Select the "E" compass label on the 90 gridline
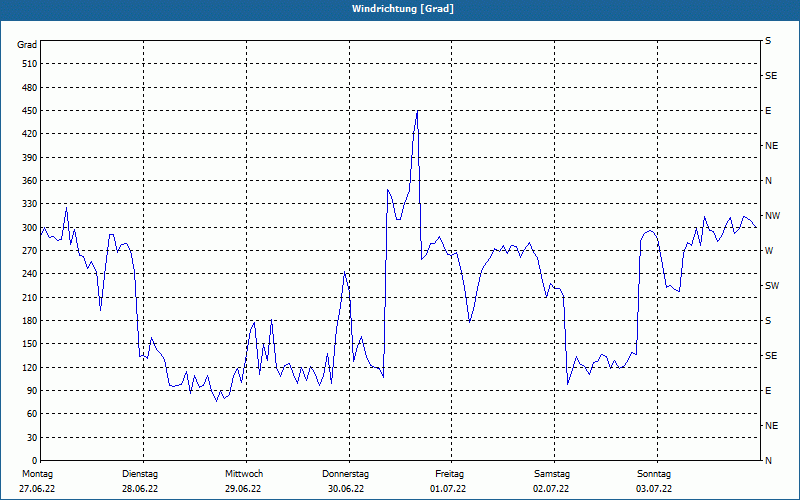This screenshot has width=800, height=500. pos(768,391)
